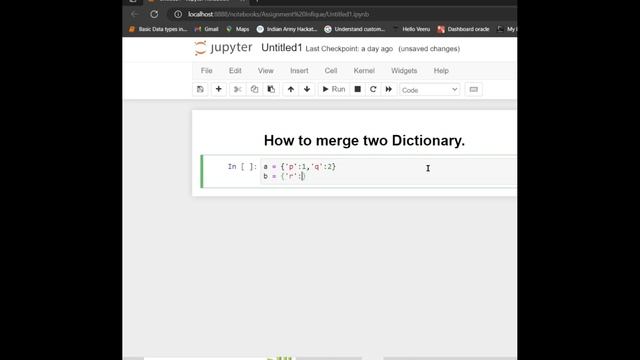Open the Widgets menu
The height and width of the screenshot is (360, 640).
404,71
